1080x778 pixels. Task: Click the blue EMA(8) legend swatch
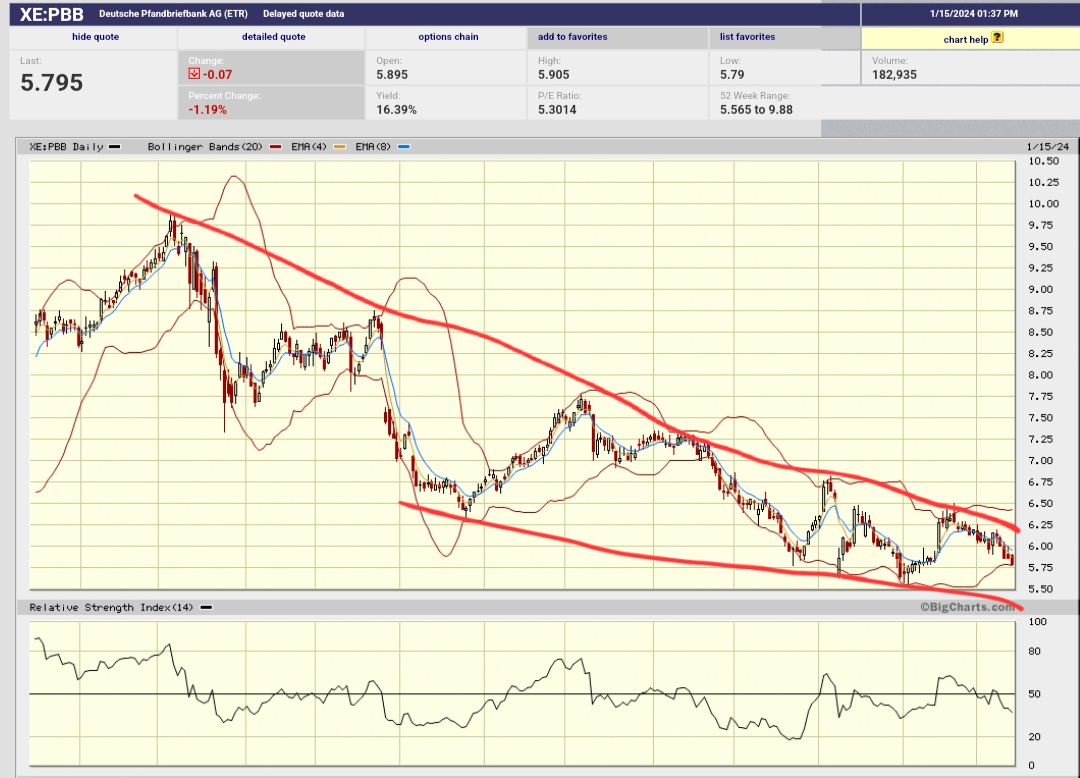click(404, 147)
